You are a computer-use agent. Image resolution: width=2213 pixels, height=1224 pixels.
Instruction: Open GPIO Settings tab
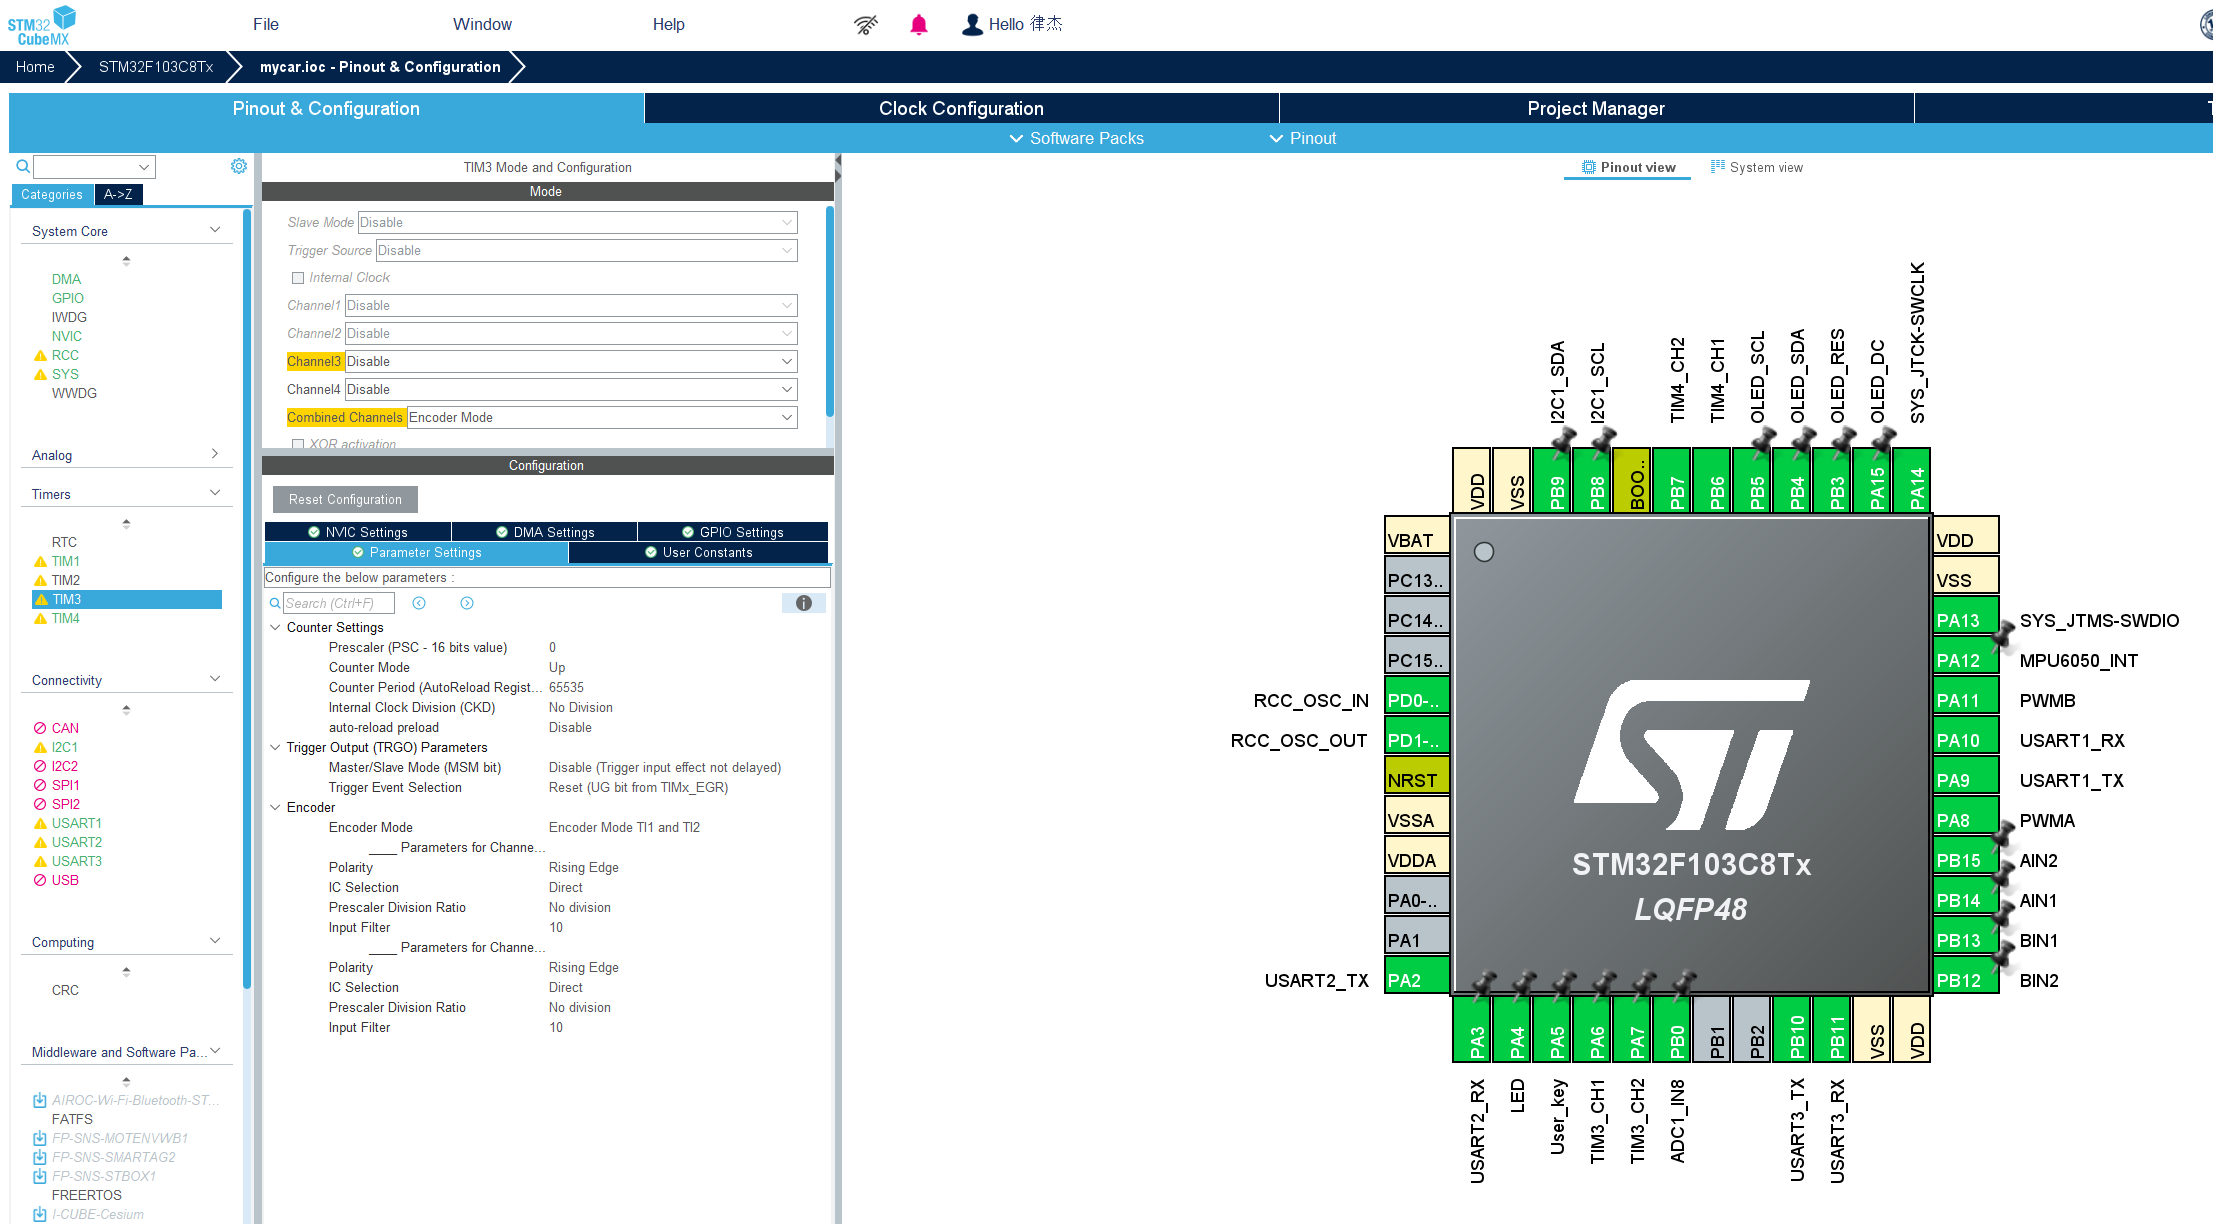coord(733,532)
